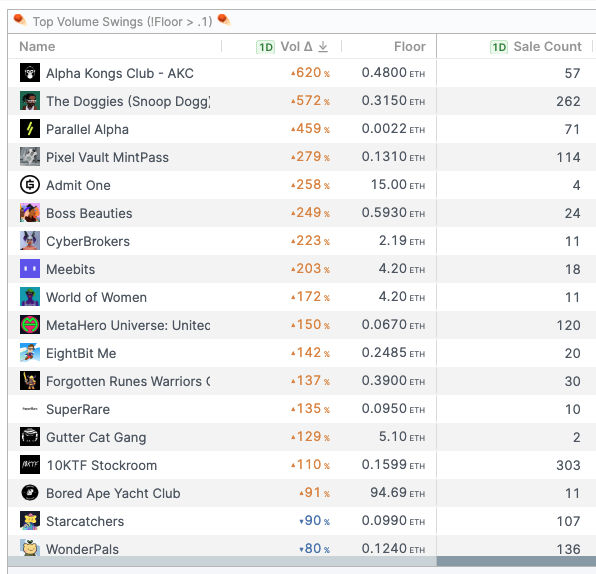Click the 80% down value for WonderPals
The image size is (596, 574).
pos(315,549)
